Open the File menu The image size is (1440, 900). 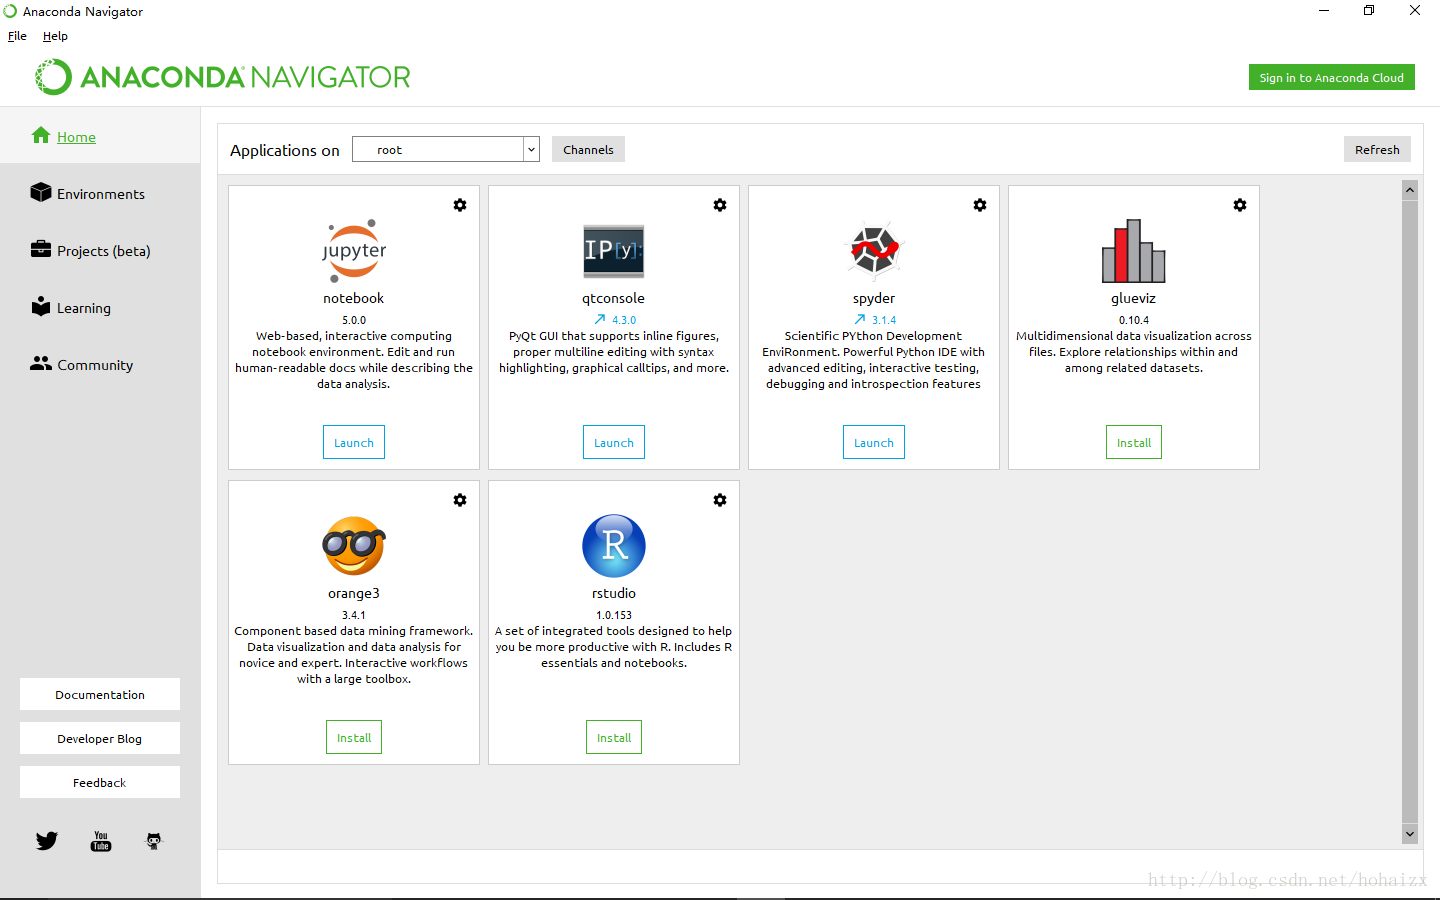pos(17,36)
